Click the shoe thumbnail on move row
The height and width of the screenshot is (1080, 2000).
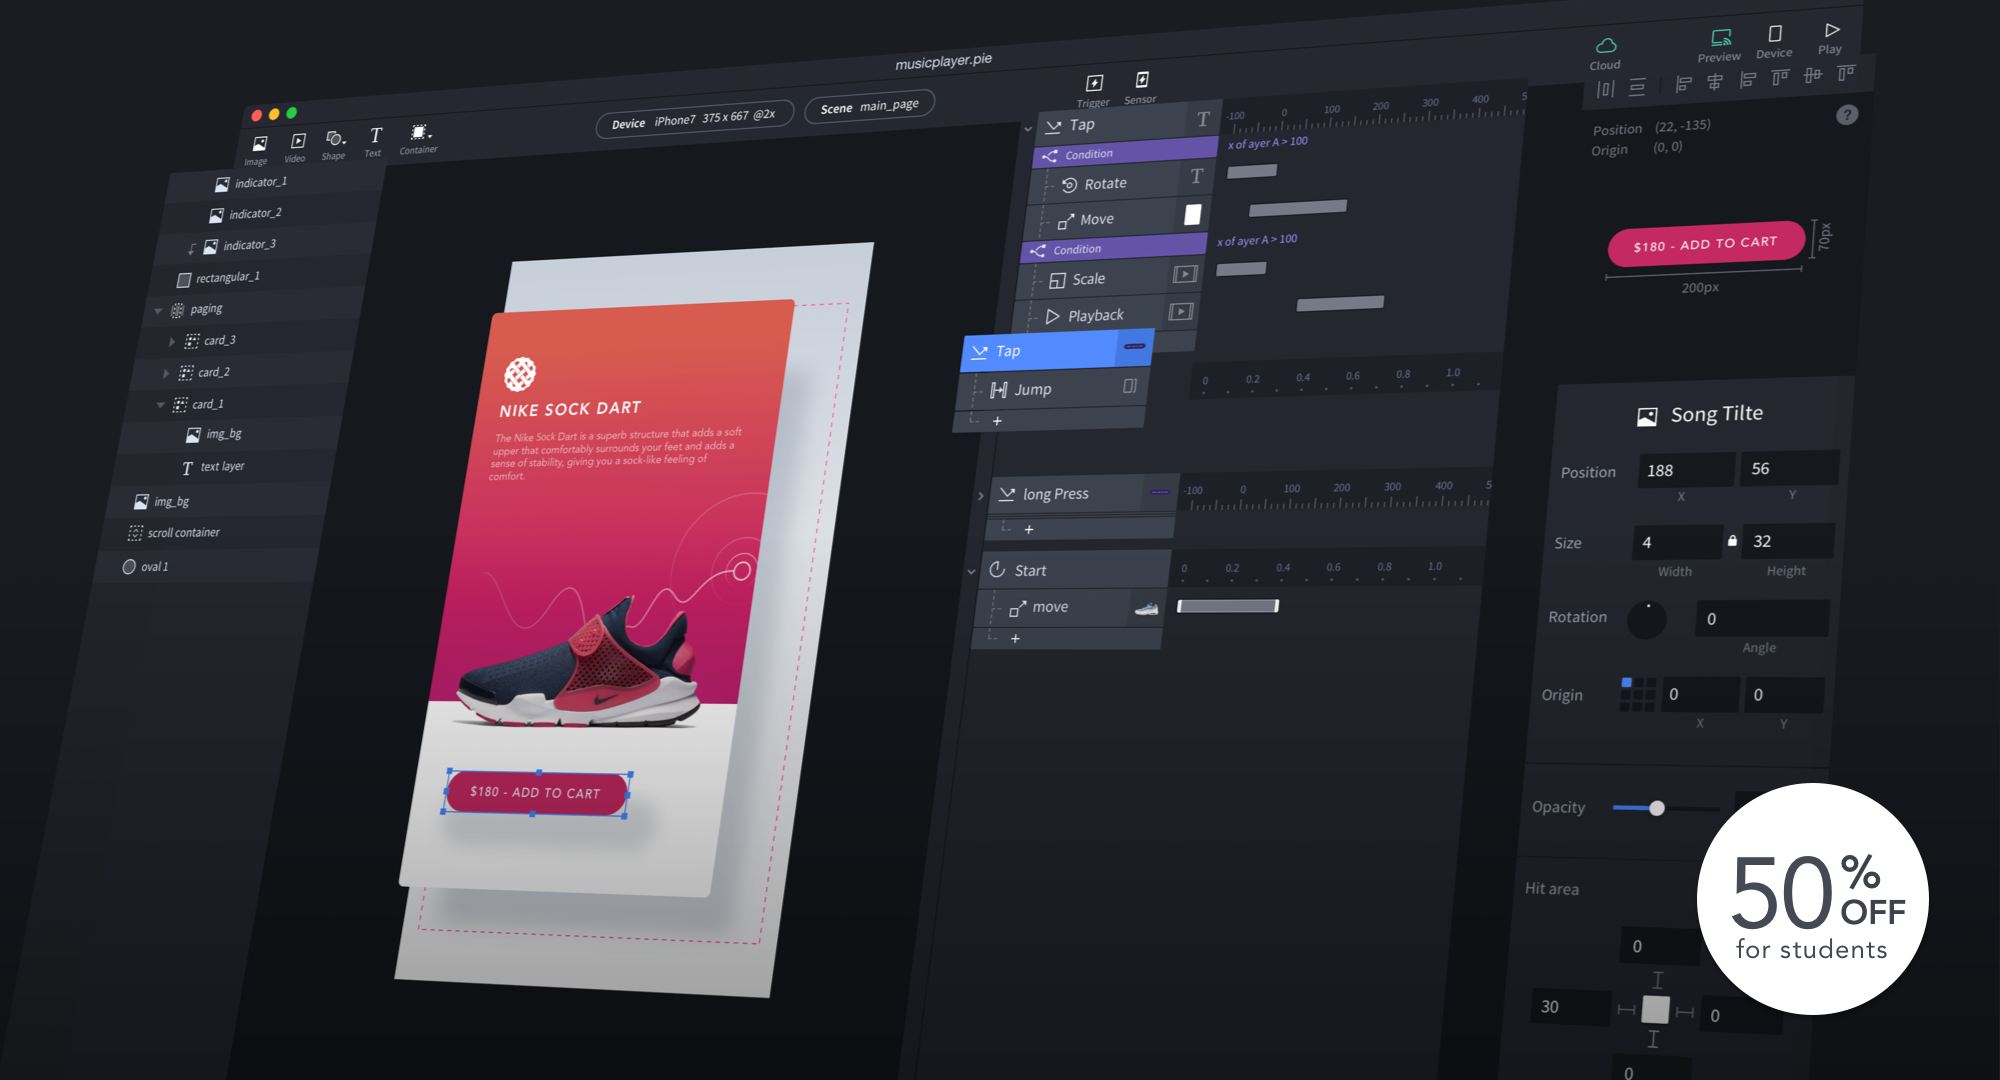coord(1147,608)
